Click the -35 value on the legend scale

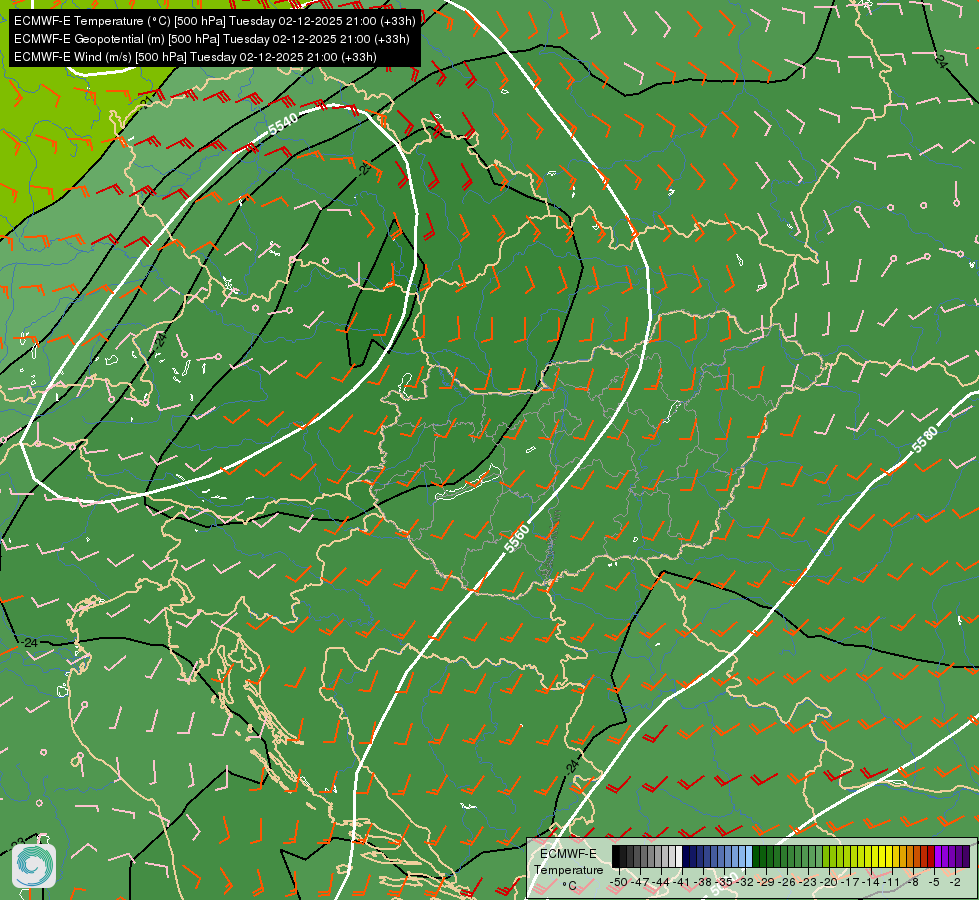pos(724,882)
